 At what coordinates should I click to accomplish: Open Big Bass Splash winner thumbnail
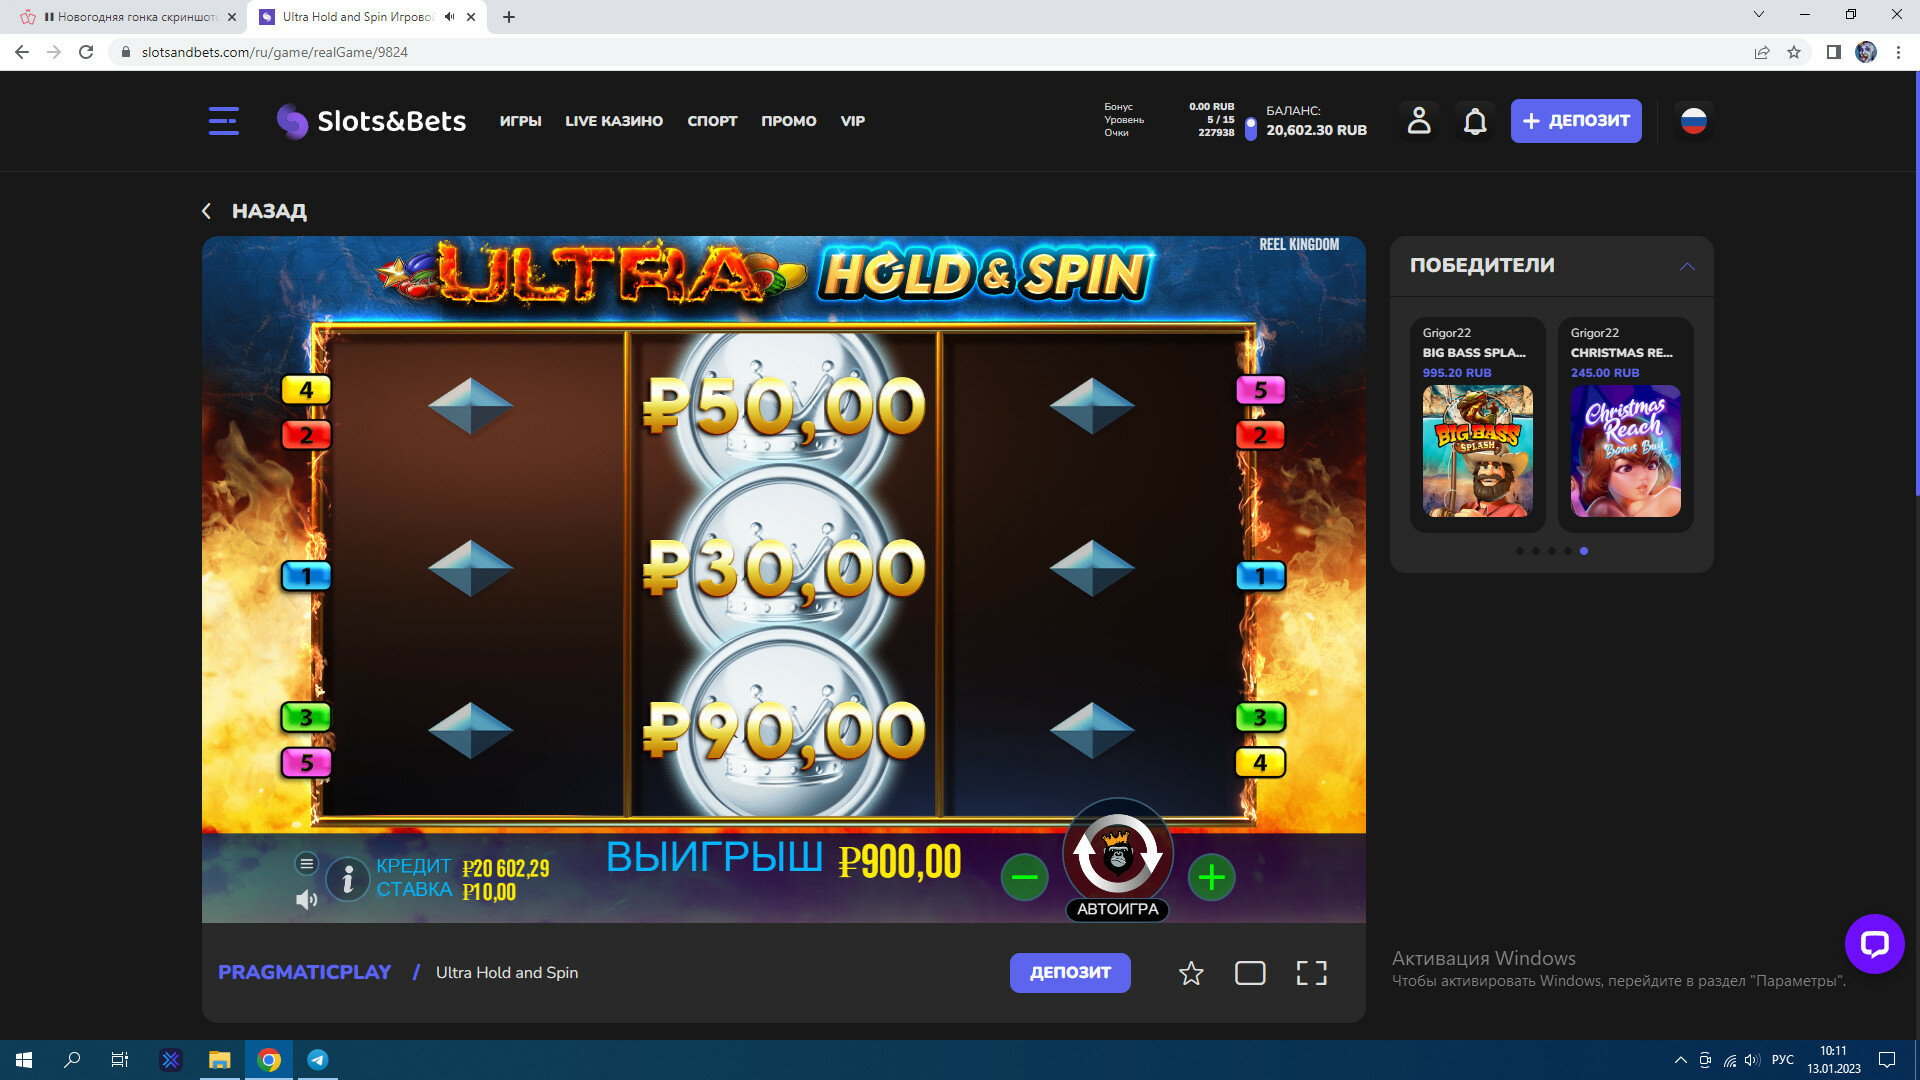pyautogui.click(x=1477, y=451)
